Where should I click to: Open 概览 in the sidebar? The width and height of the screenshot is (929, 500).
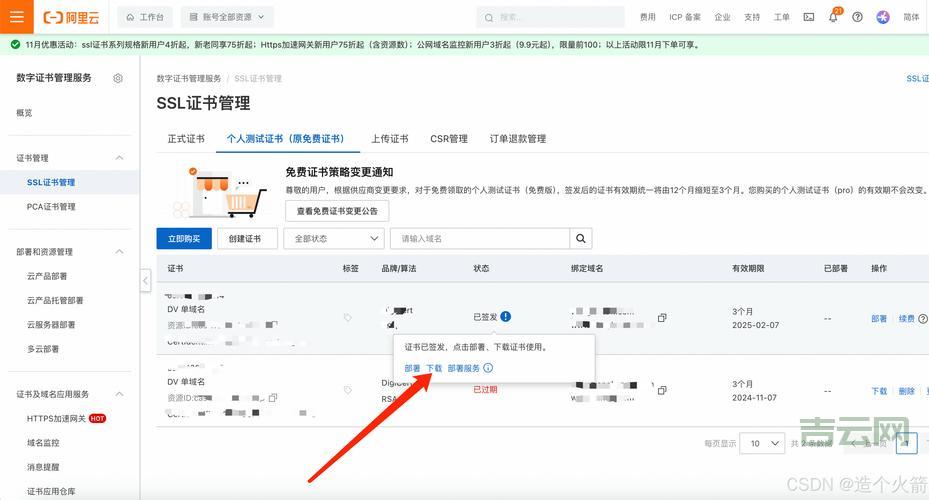(x=24, y=113)
